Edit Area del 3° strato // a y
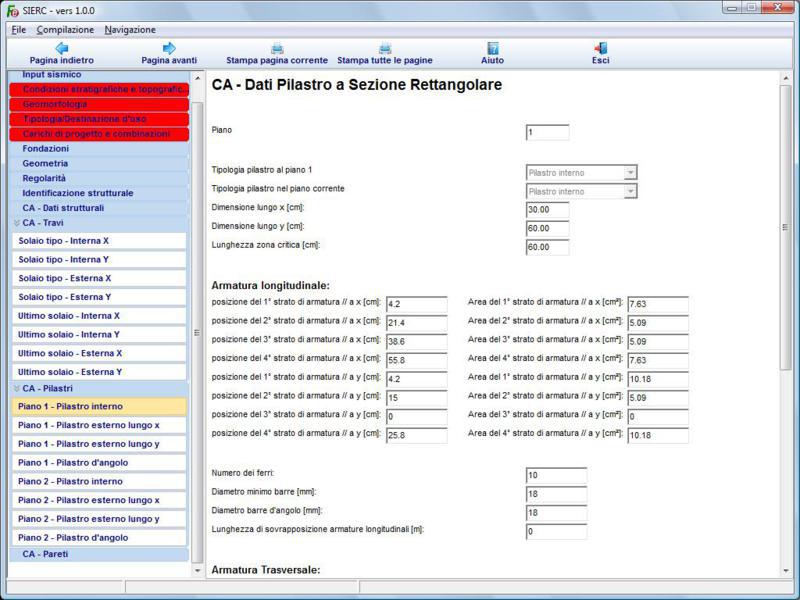Viewport: 800px width, 600px height. point(658,416)
